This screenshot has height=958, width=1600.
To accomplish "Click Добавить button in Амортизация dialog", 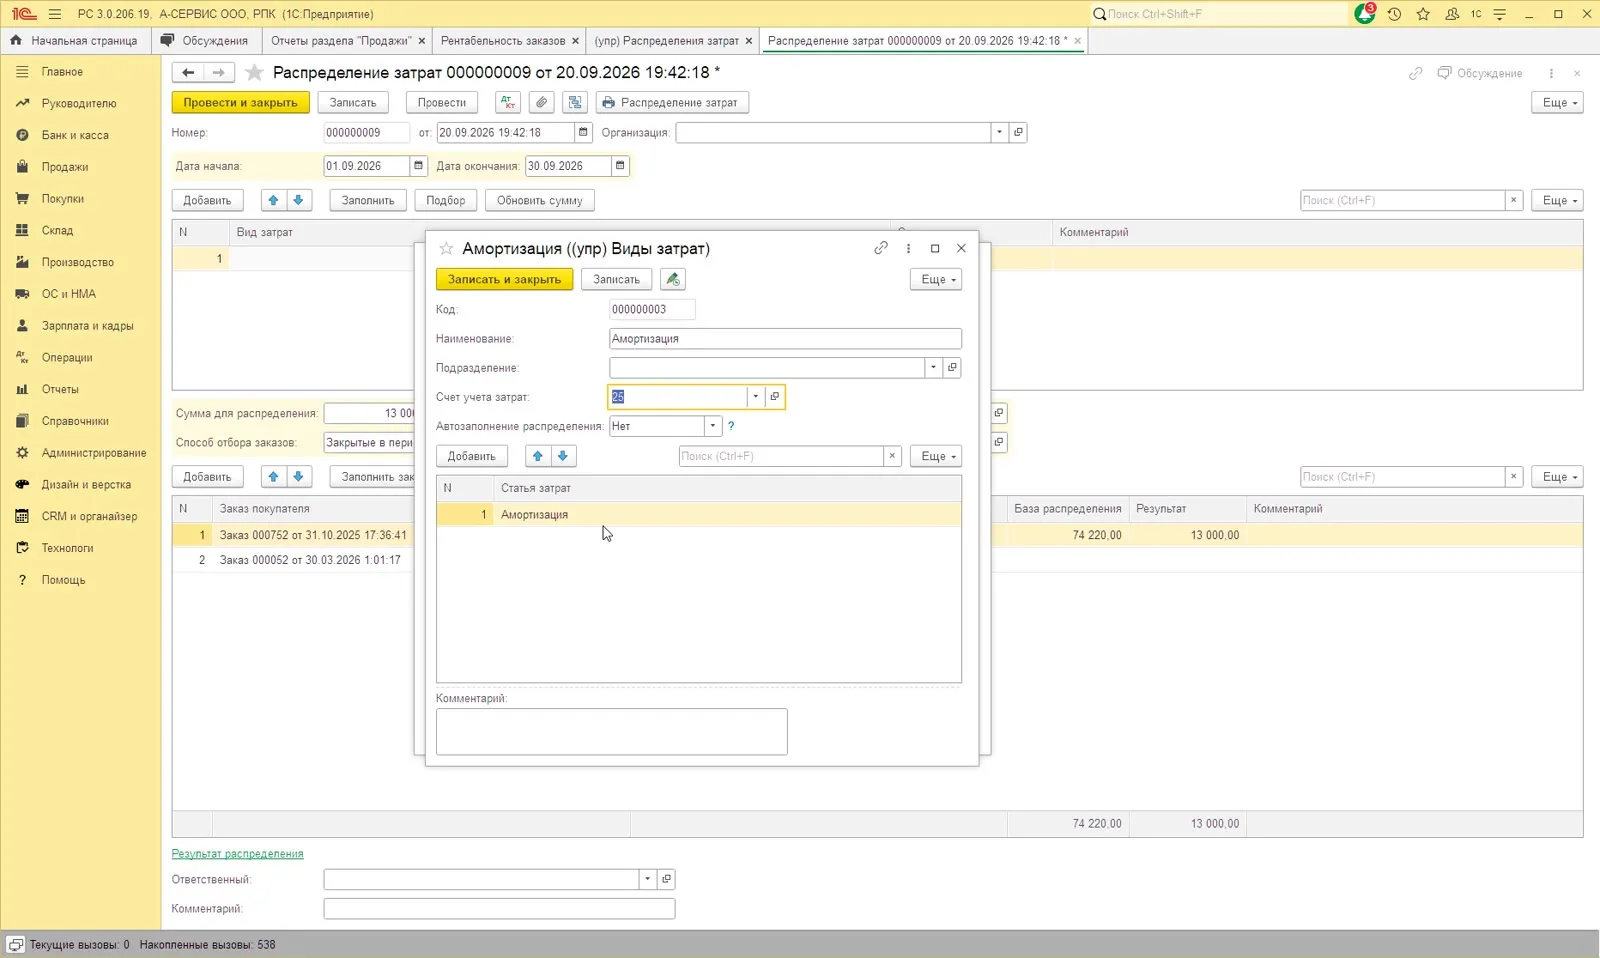I will (472, 456).
